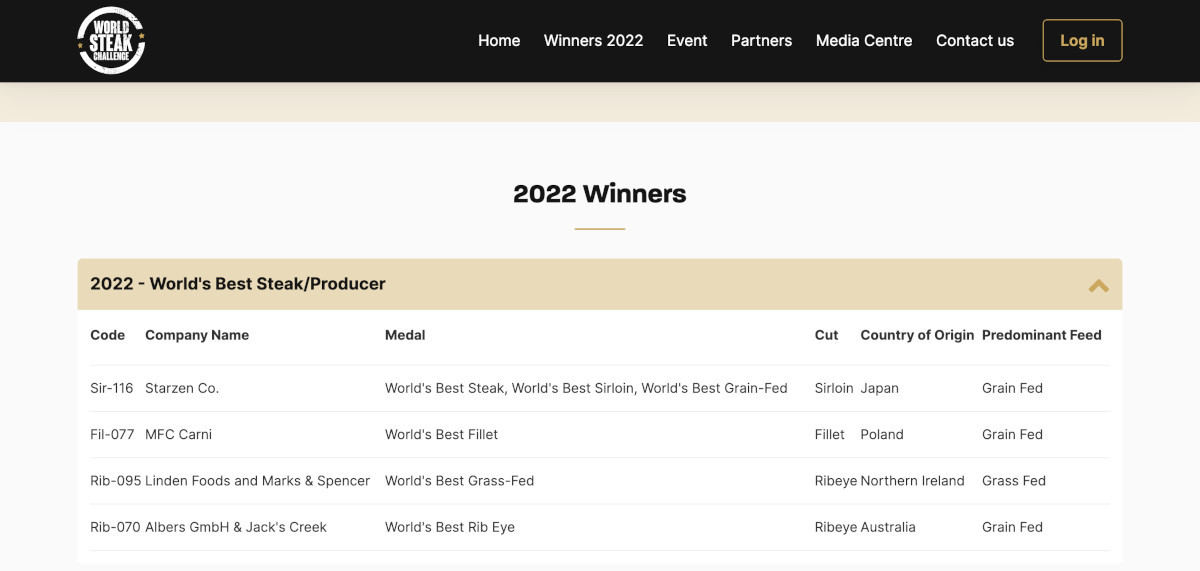Click the 2022 Winners heading
Image resolution: width=1200 pixels, height=571 pixels.
coord(600,193)
